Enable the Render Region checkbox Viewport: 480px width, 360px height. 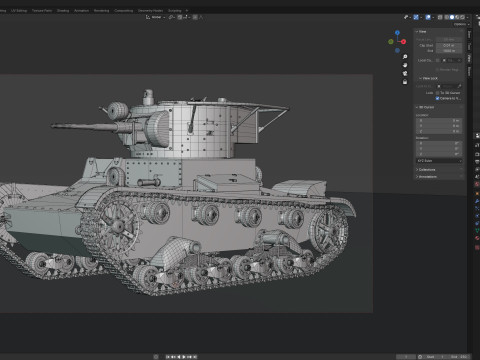[437, 70]
